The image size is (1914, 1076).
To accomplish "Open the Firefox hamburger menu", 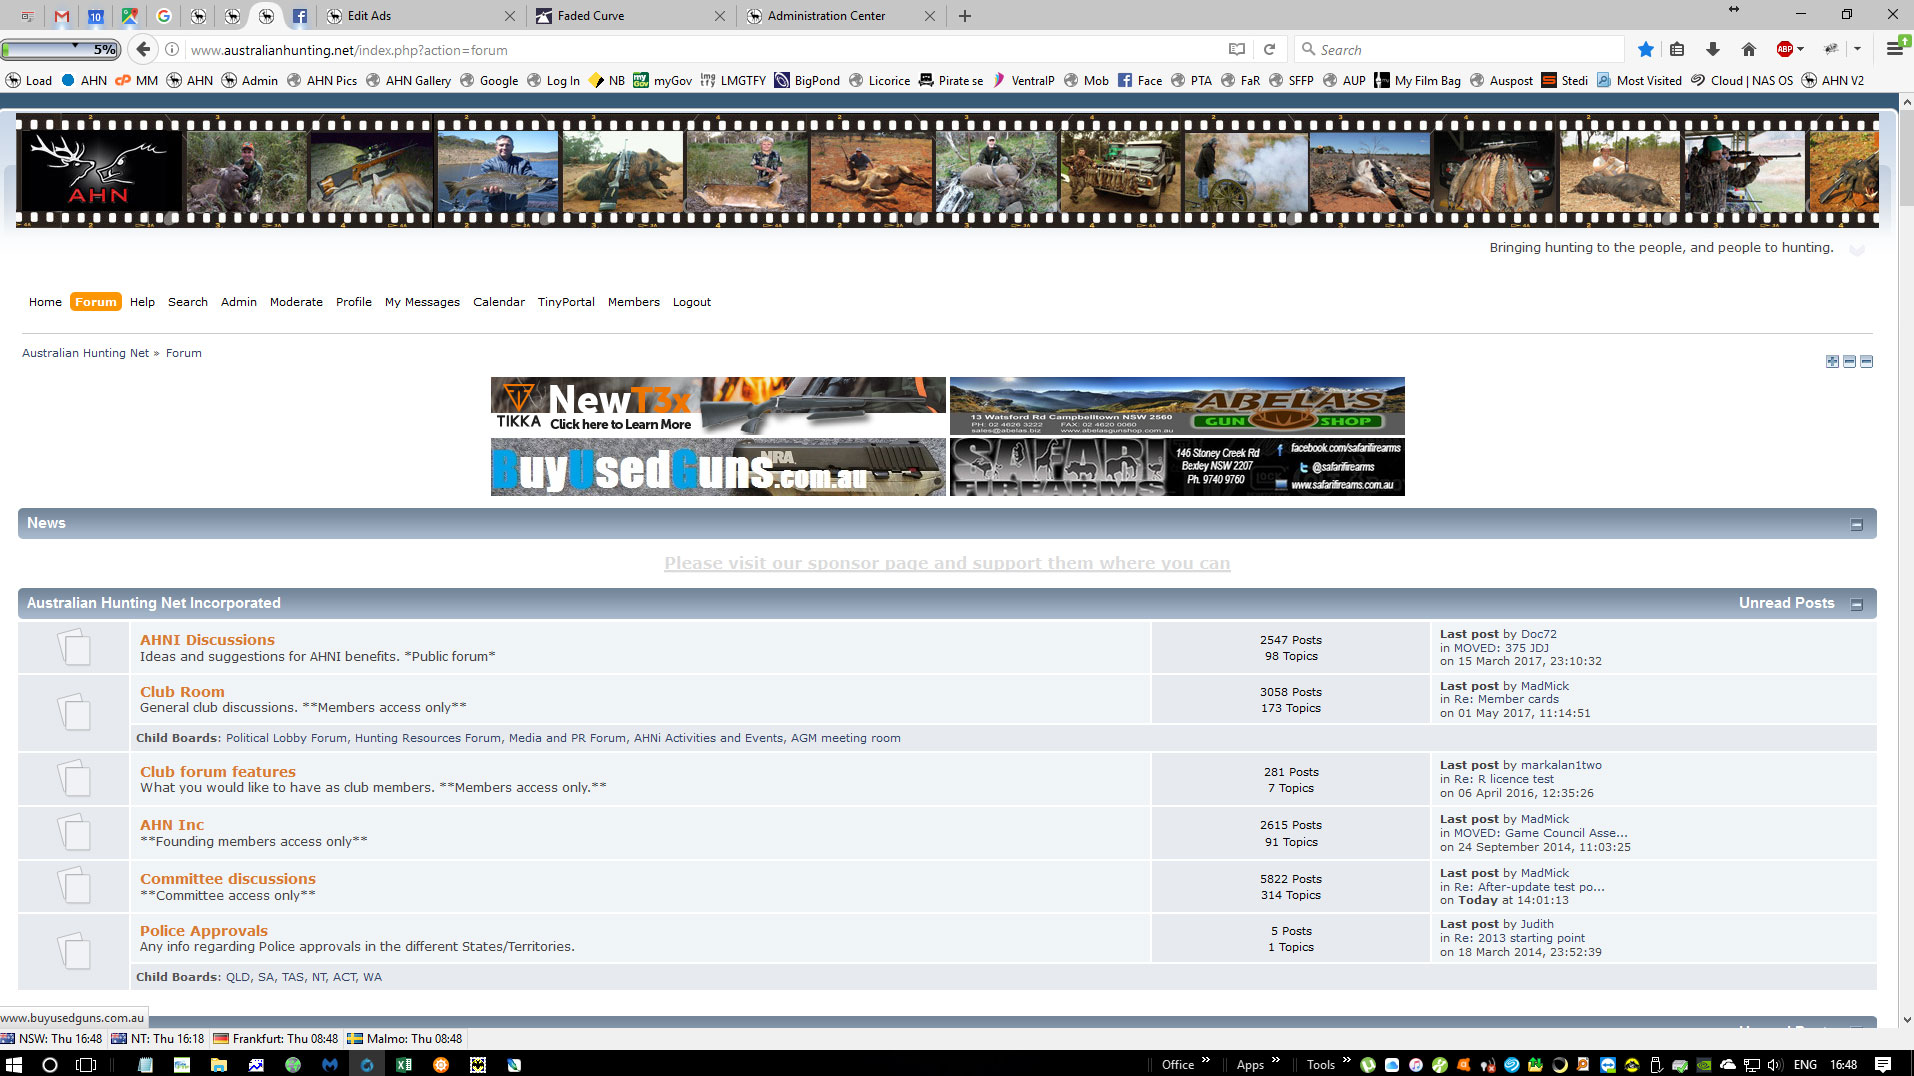I will point(1894,49).
